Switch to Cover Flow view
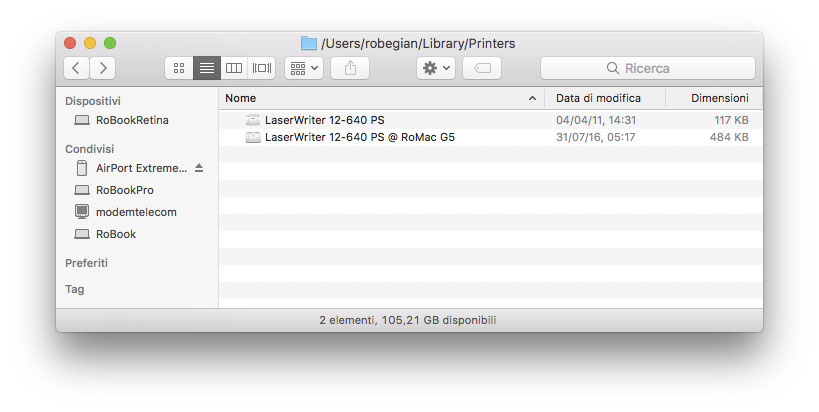819x412 pixels. [262, 68]
